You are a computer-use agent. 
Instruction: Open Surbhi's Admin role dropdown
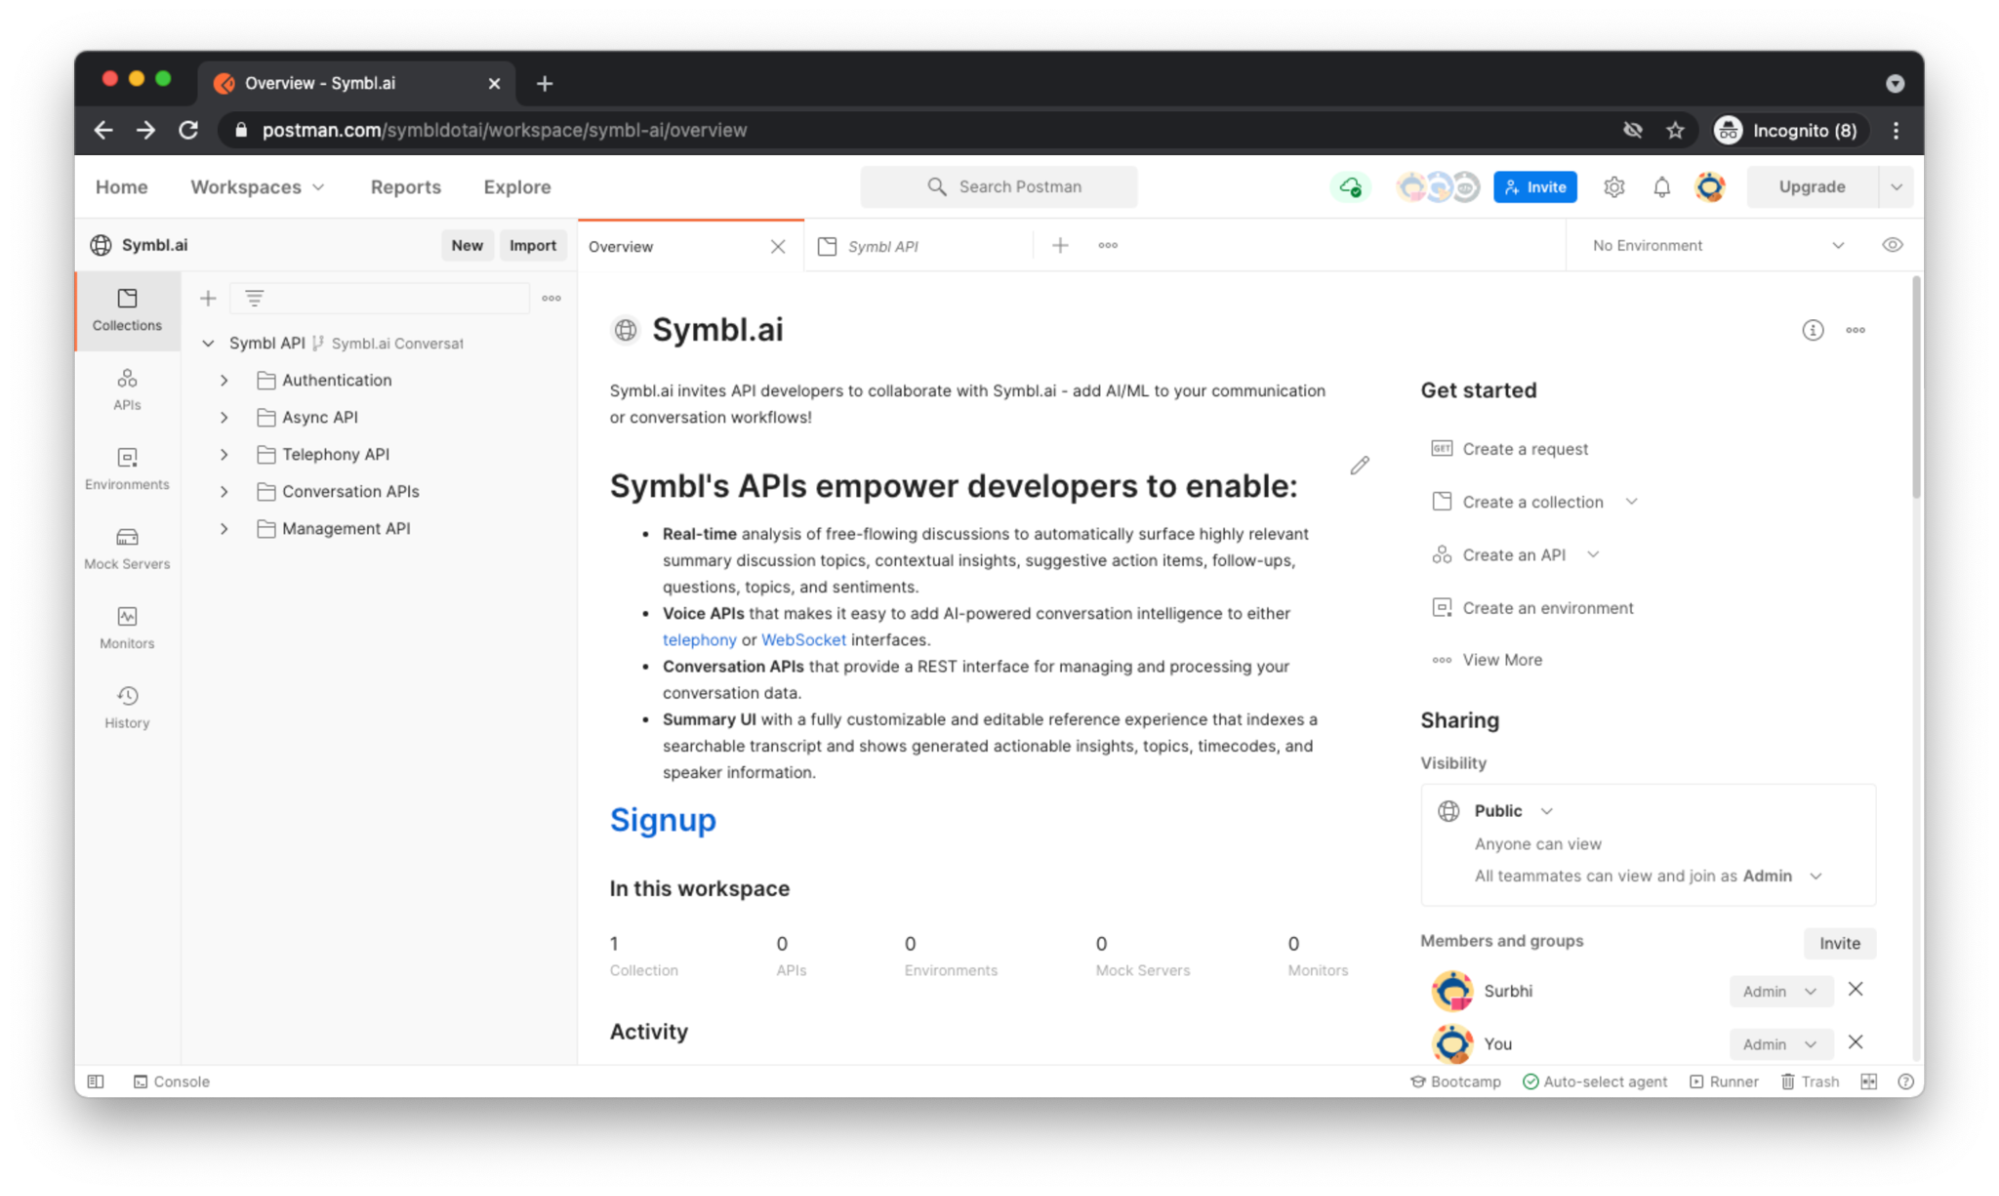point(1779,991)
